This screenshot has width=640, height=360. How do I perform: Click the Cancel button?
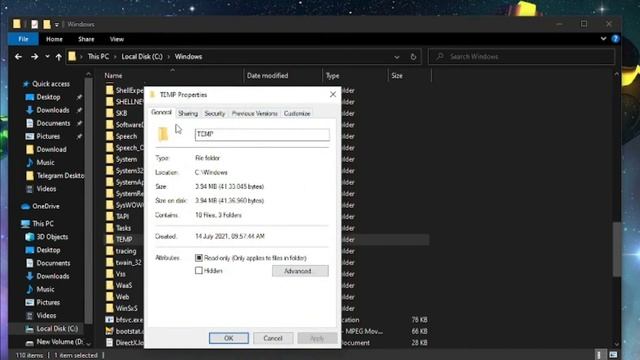[x=273, y=338]
